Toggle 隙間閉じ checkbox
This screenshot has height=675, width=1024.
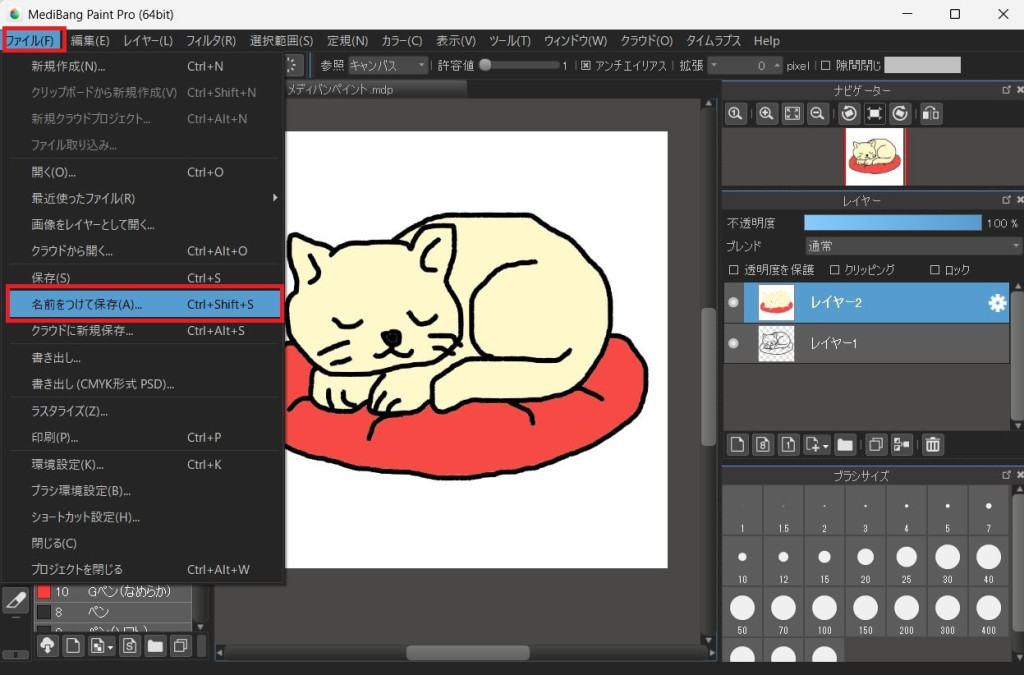825,65
